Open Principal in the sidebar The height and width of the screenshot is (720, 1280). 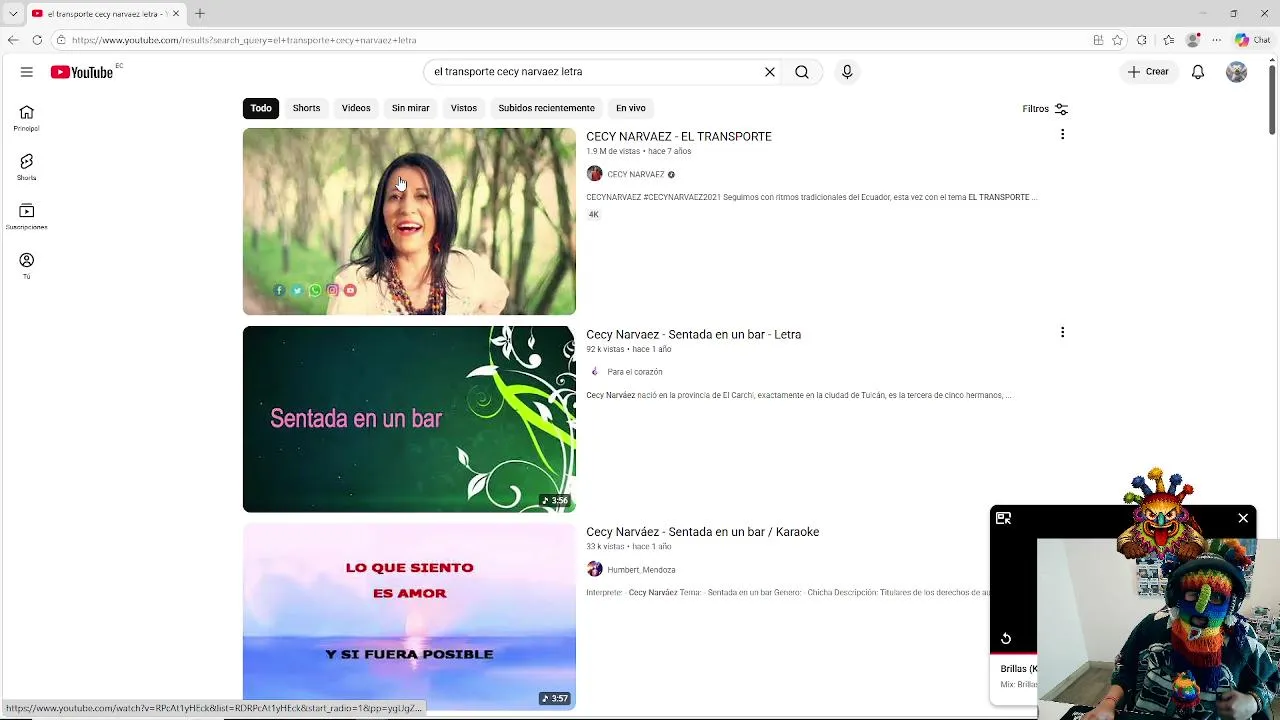(x=27, y=118)
